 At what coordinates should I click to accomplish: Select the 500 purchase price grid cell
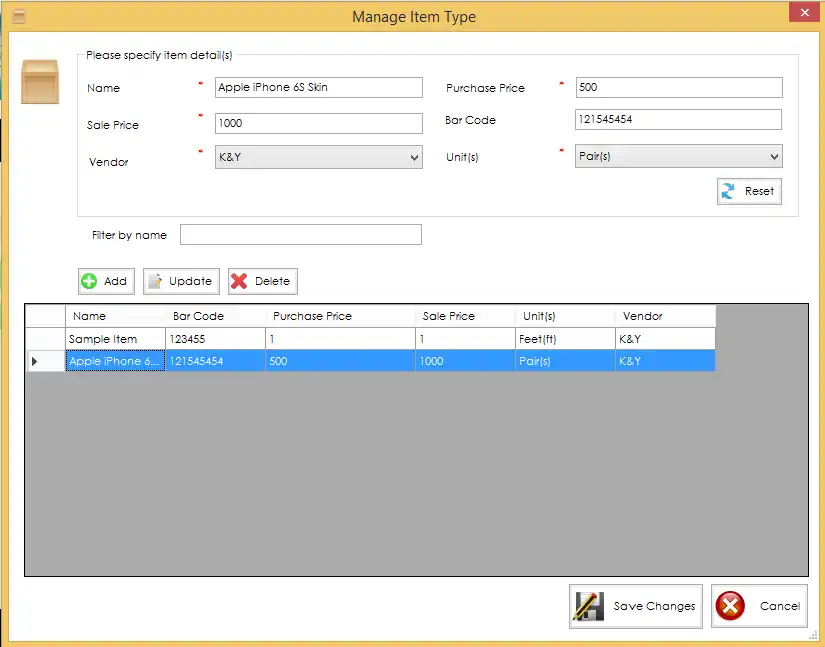[x=340, y=361]
